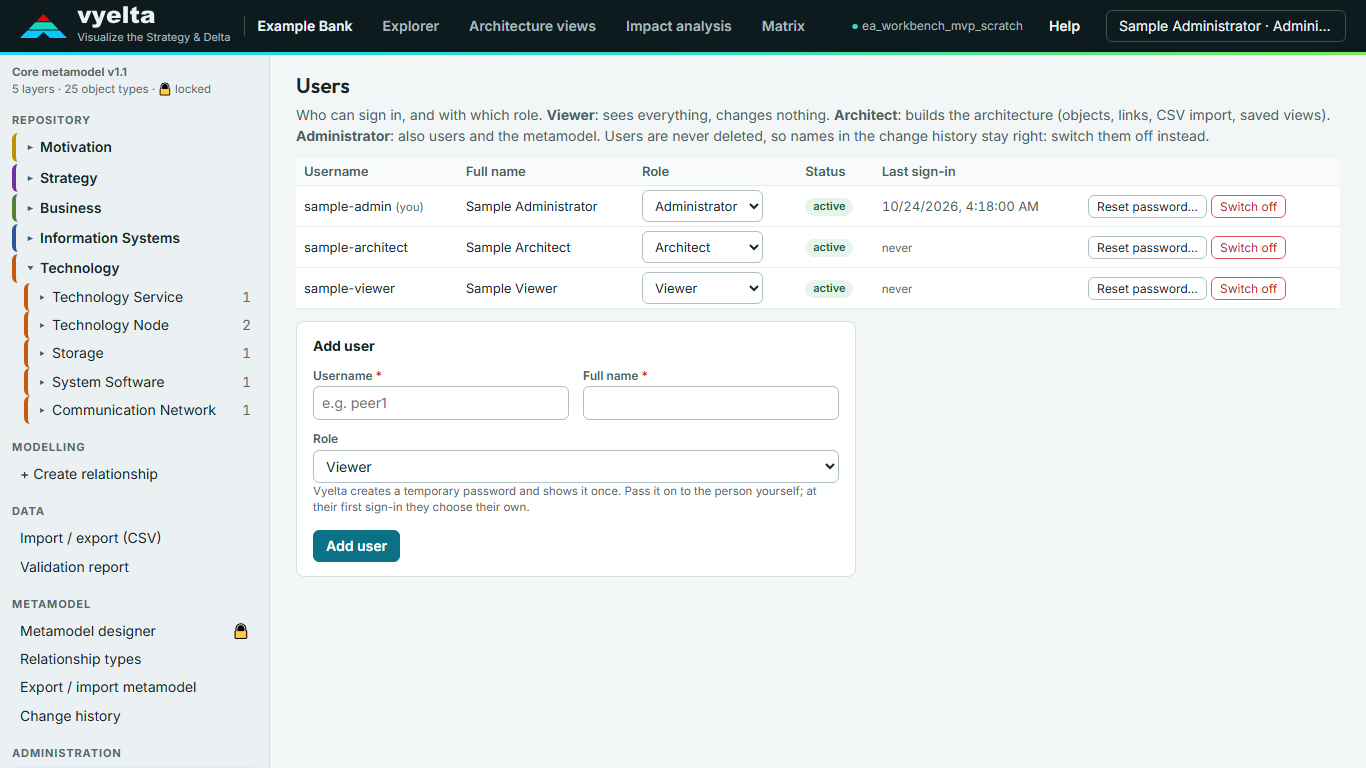Image resolution: width=1366 pixels, height=768 pixels.
Task: Switch to the Matrix tab
Action: click(783, 26)
